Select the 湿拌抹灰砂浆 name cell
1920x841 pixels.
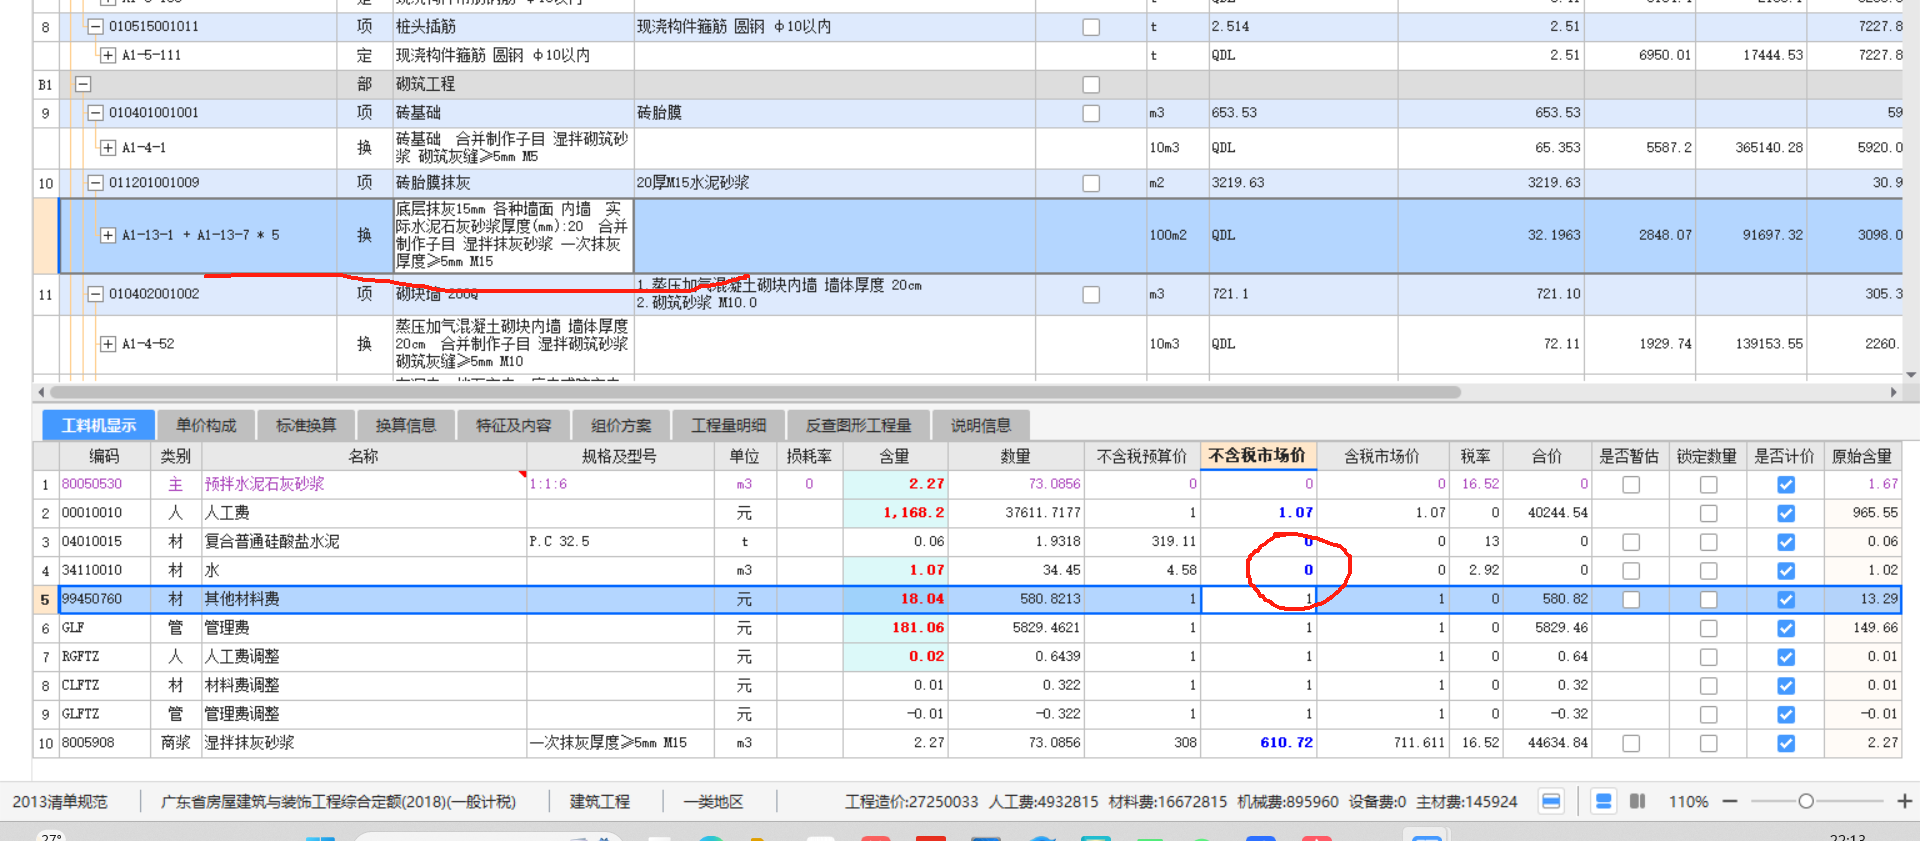click(x=364, y=743)
